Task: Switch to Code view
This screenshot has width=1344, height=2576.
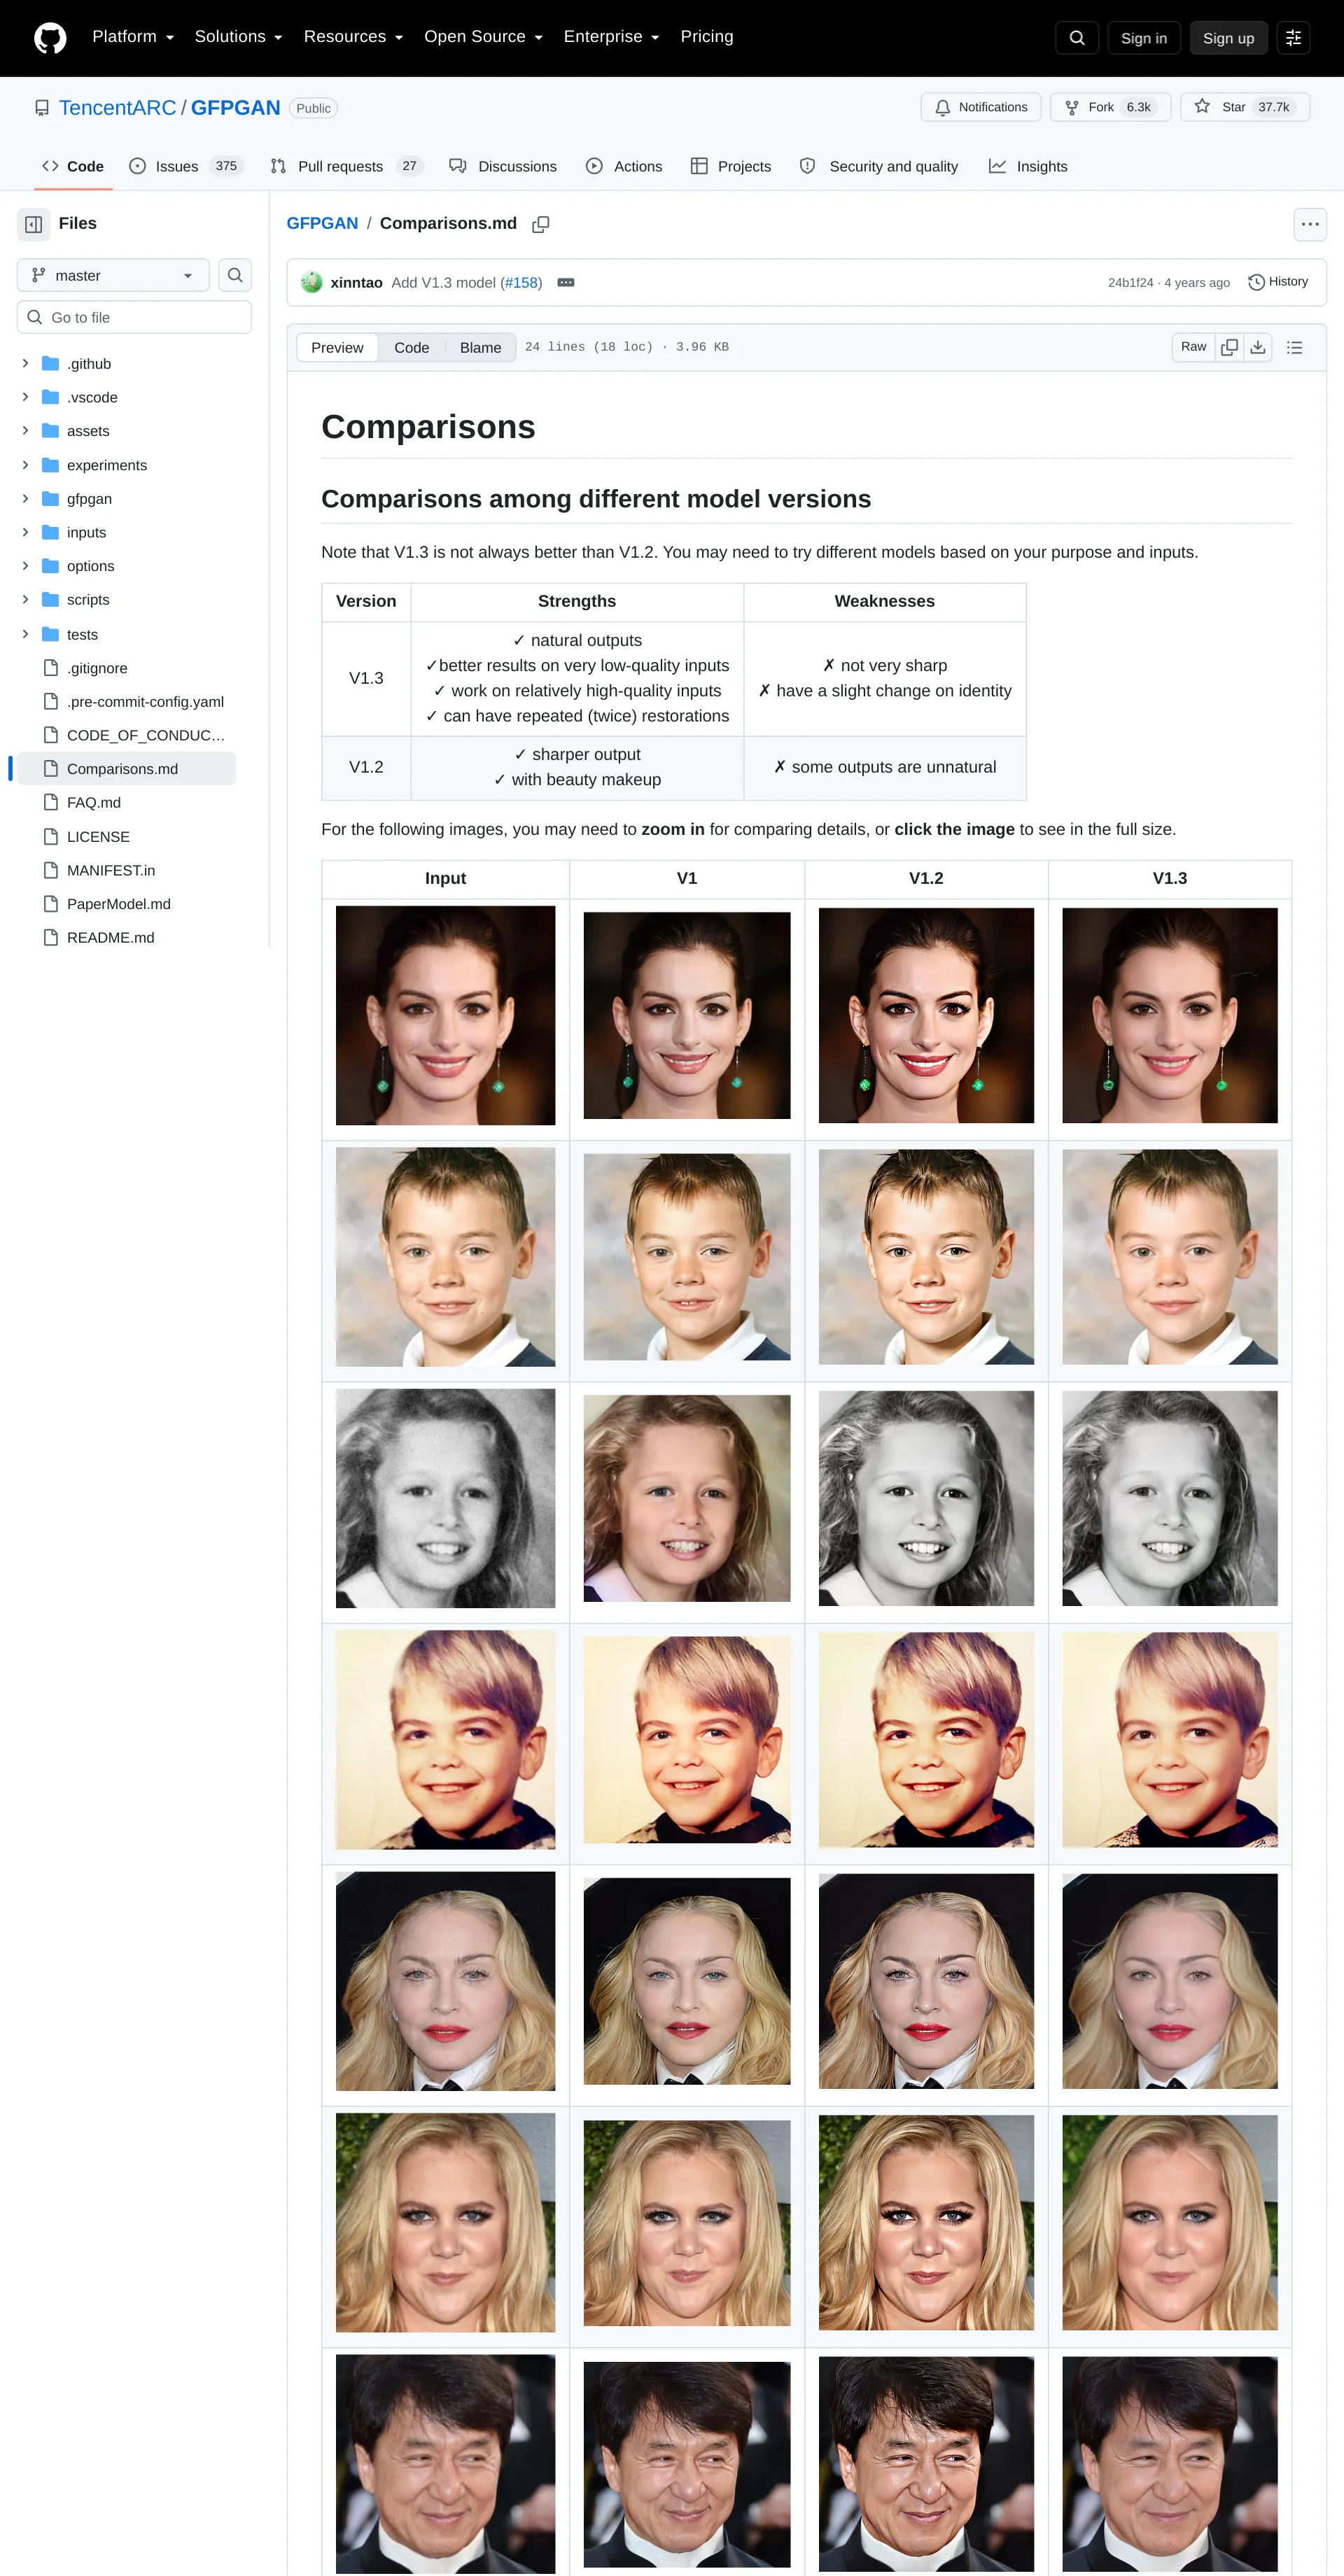Action: 411,347
